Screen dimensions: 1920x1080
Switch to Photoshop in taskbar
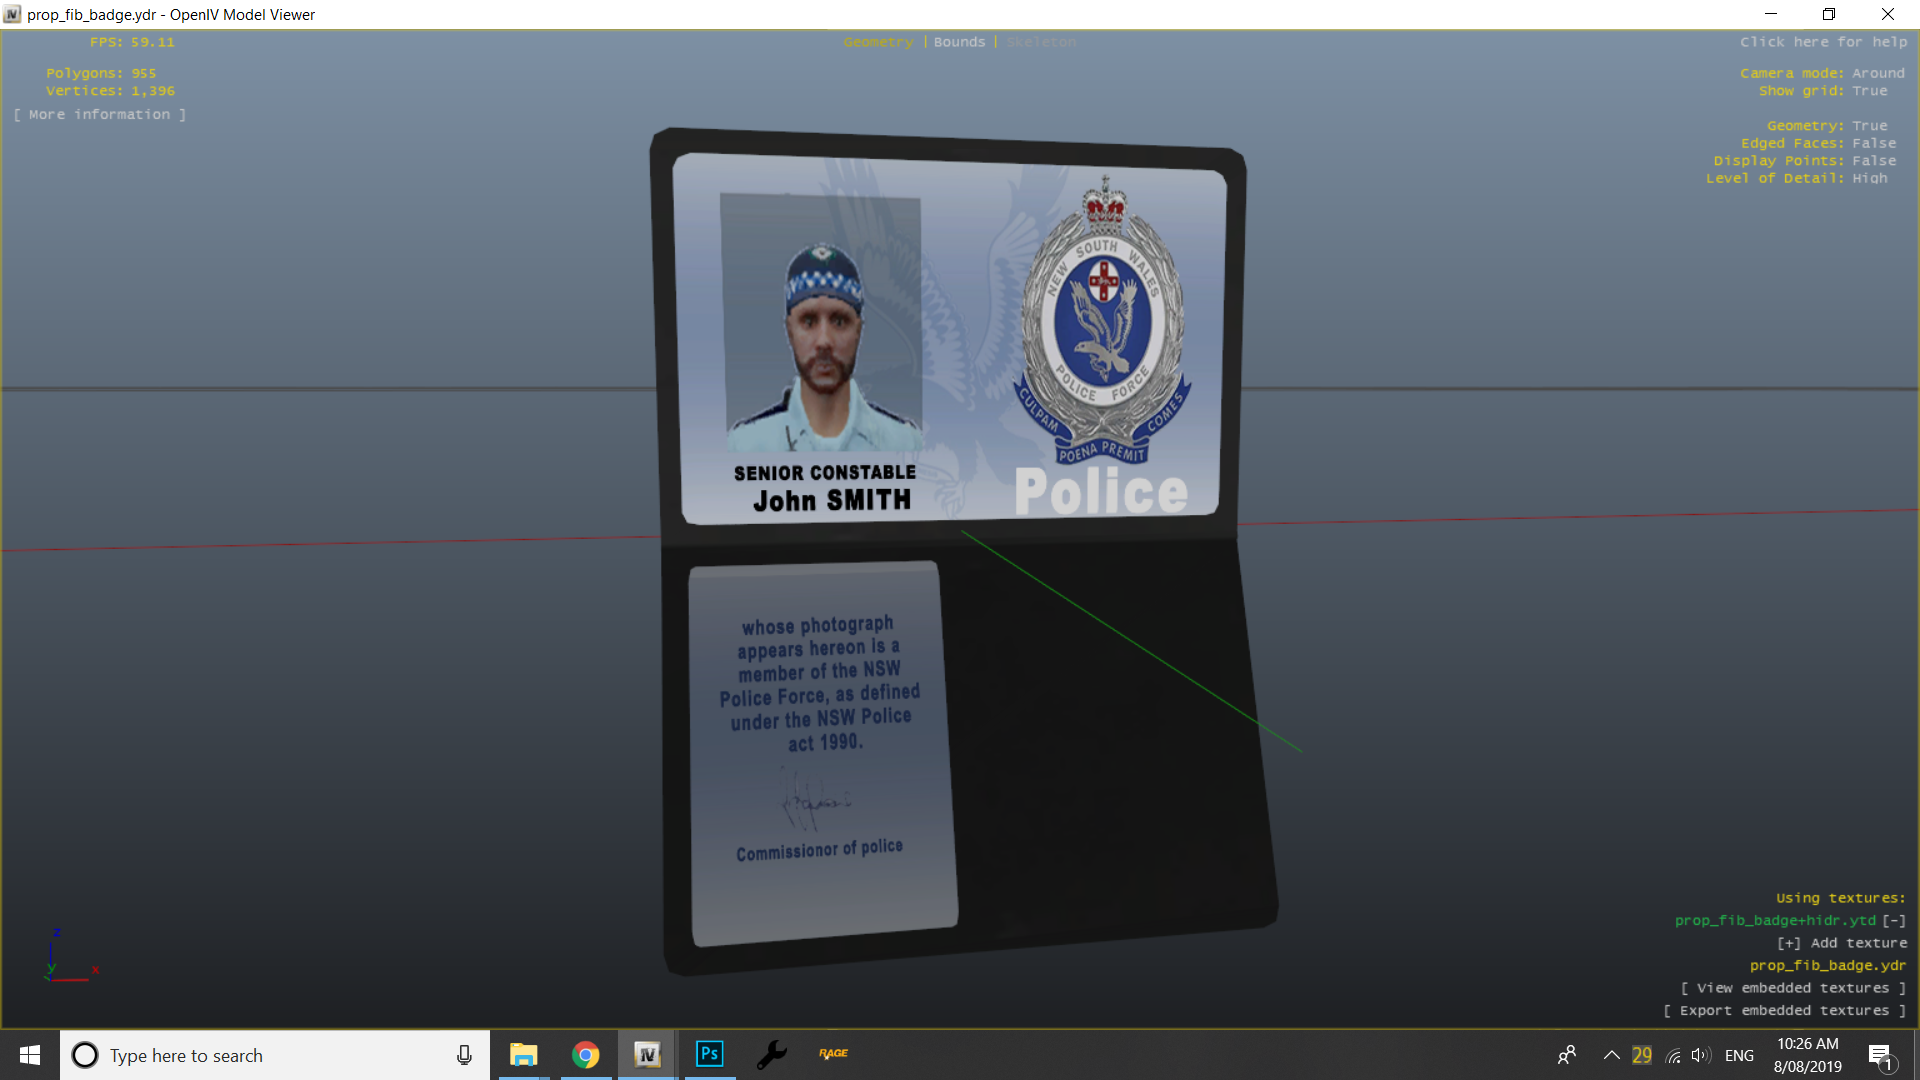click(709, 1054)
